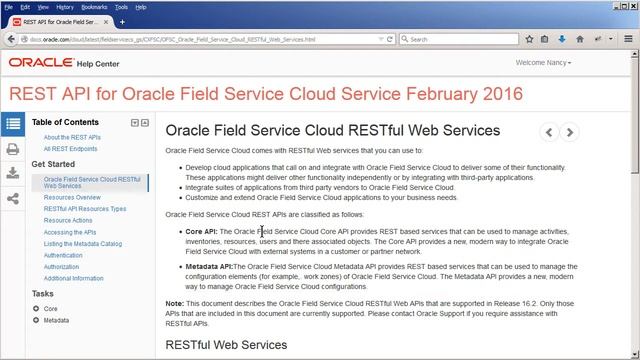Open the Bookmarks menu
Image resolution: width=640 pixels, height=360 pixels.
pos(94,7)
